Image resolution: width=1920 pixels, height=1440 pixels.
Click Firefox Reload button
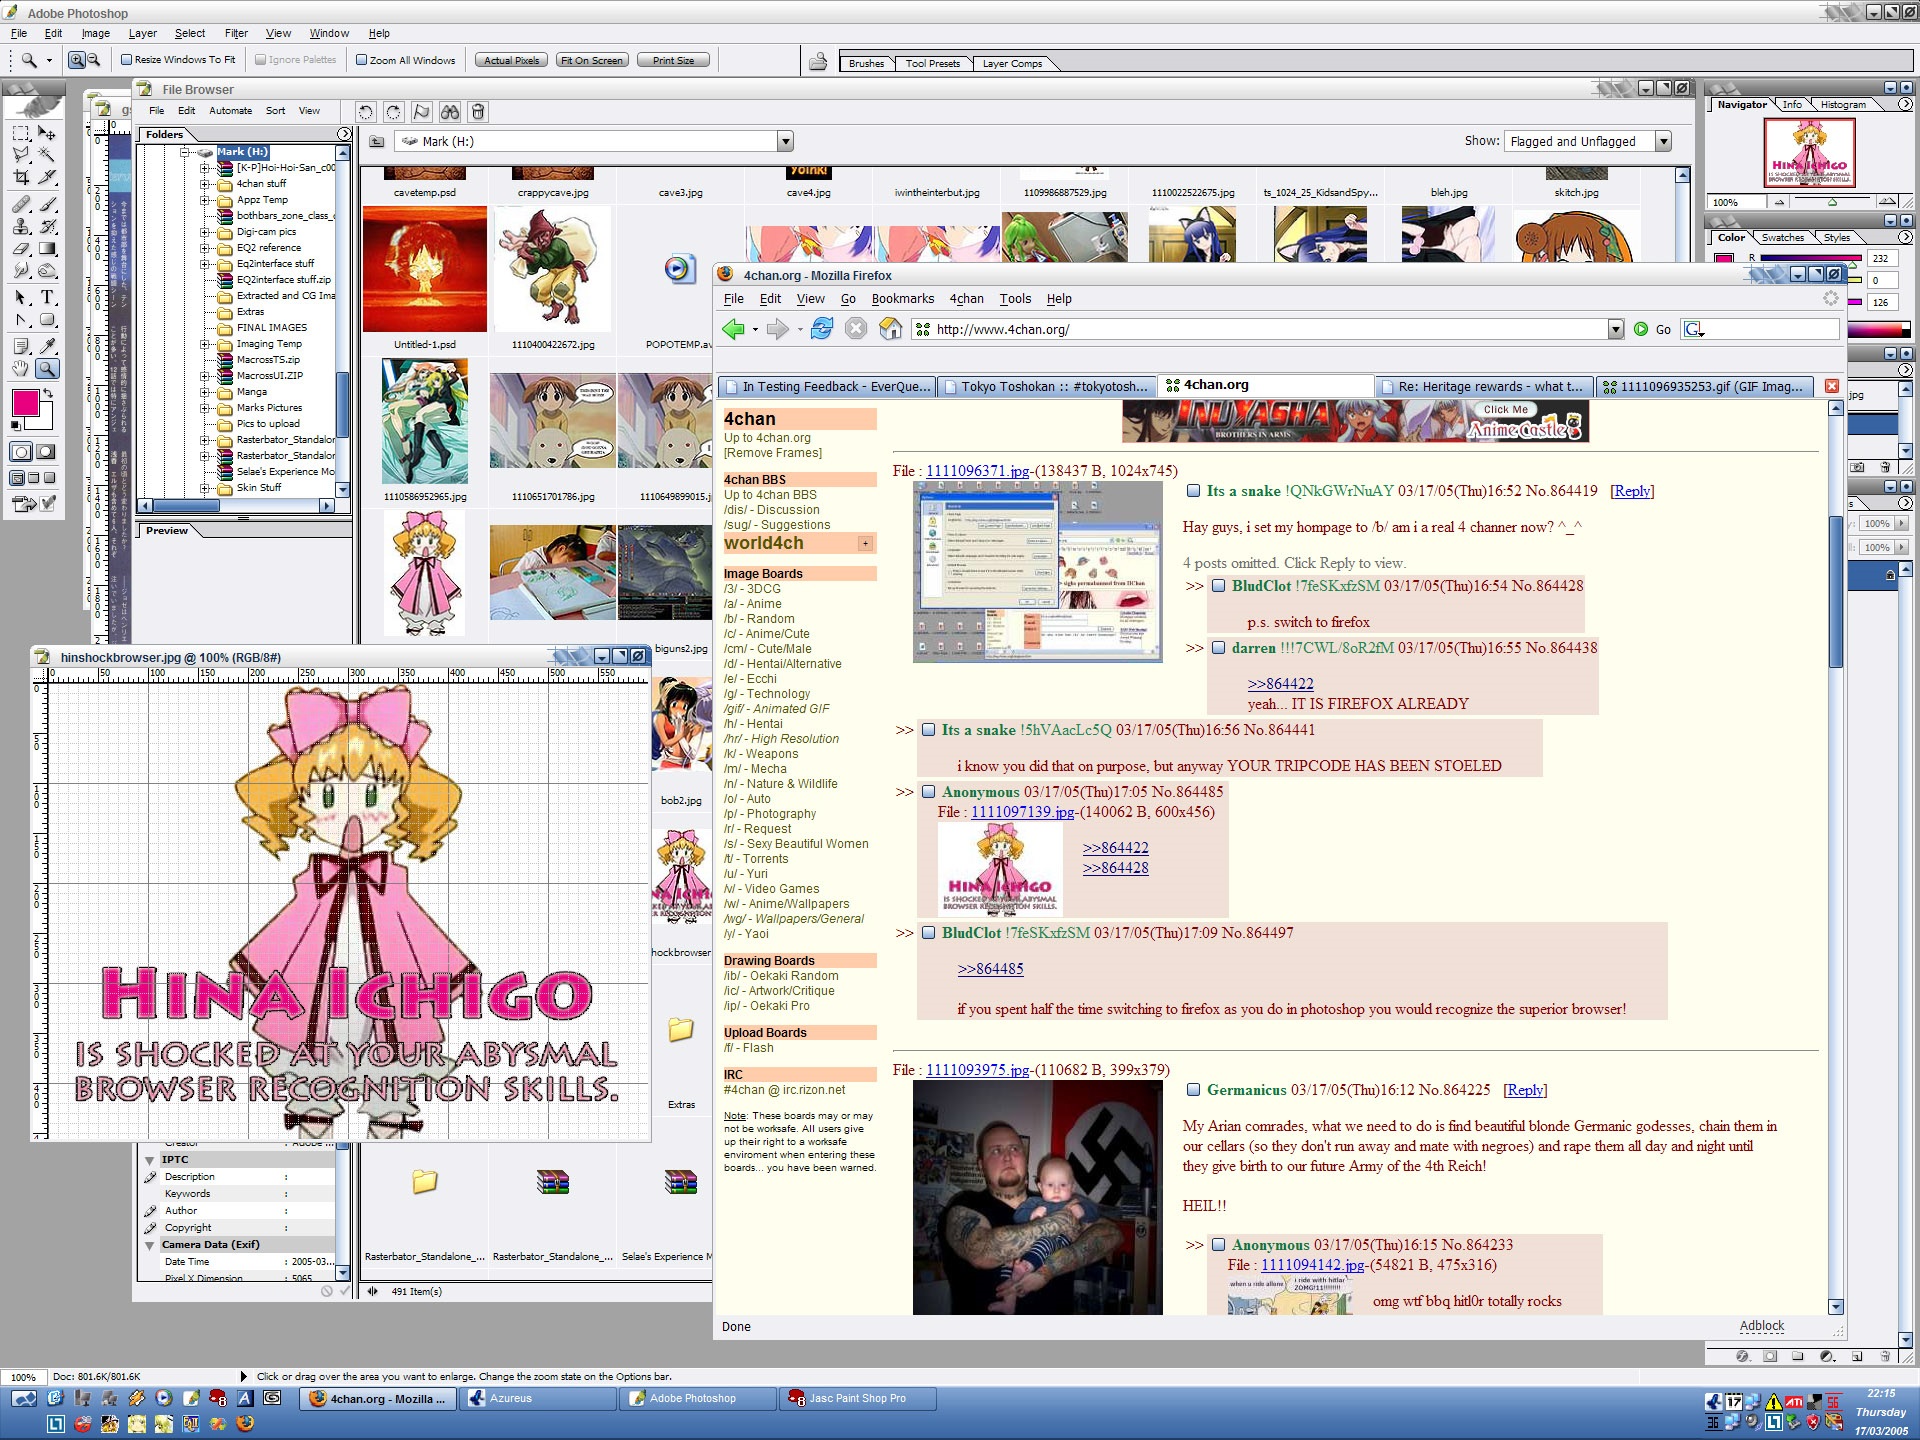pos(822,329)
